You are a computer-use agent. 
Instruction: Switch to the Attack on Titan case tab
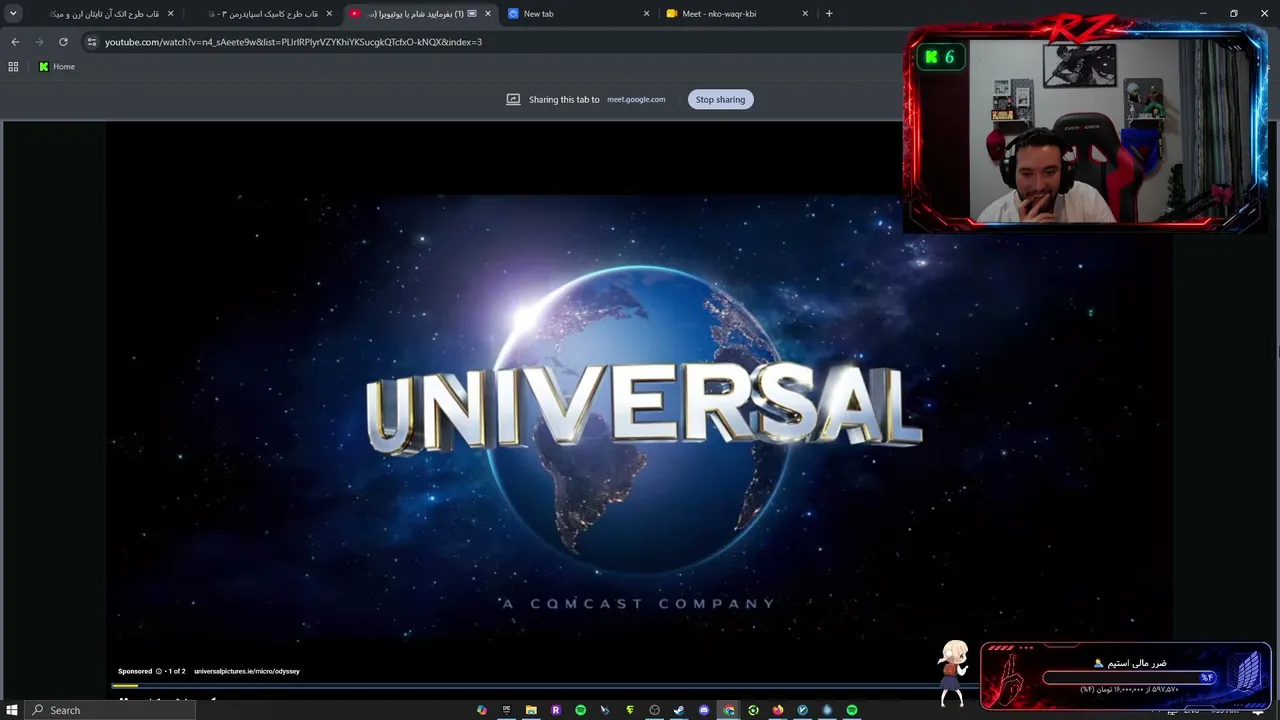point(104,14)
